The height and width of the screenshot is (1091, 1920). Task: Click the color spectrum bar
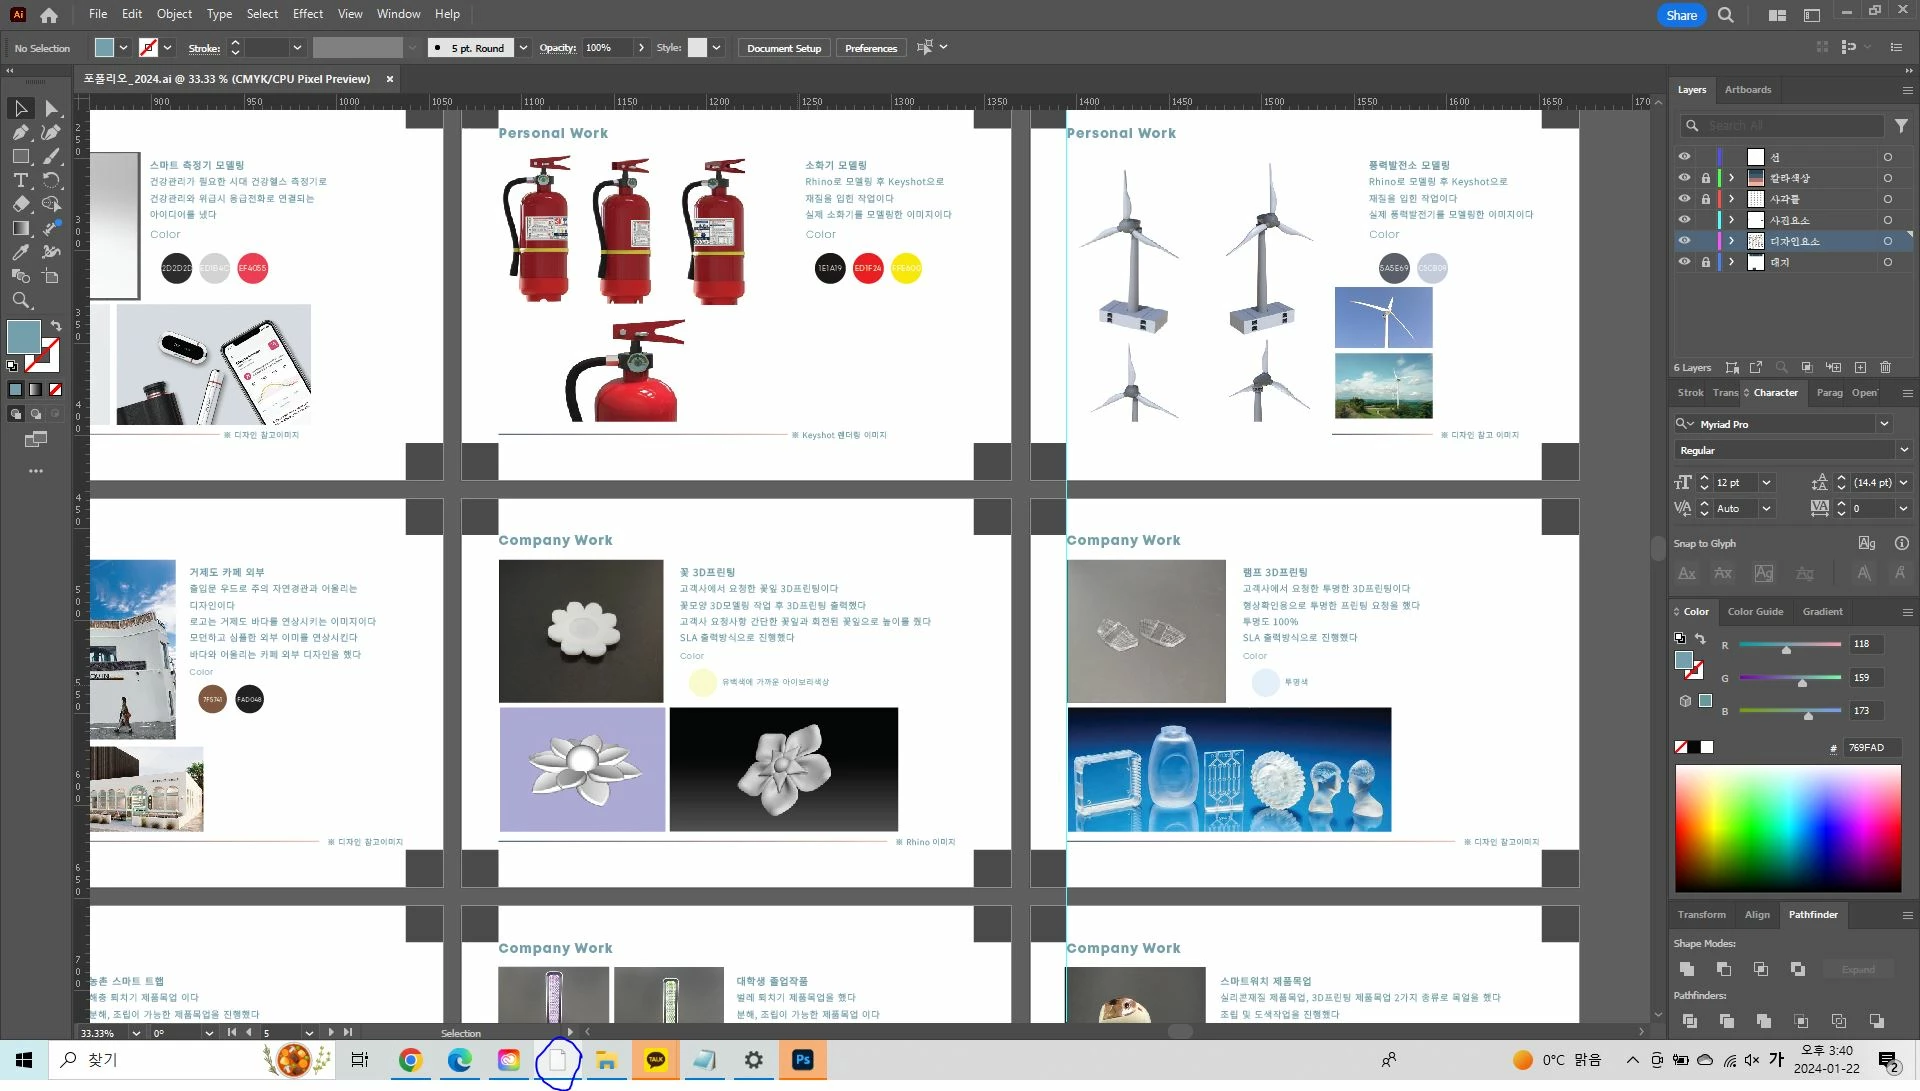pos(1787,828)
